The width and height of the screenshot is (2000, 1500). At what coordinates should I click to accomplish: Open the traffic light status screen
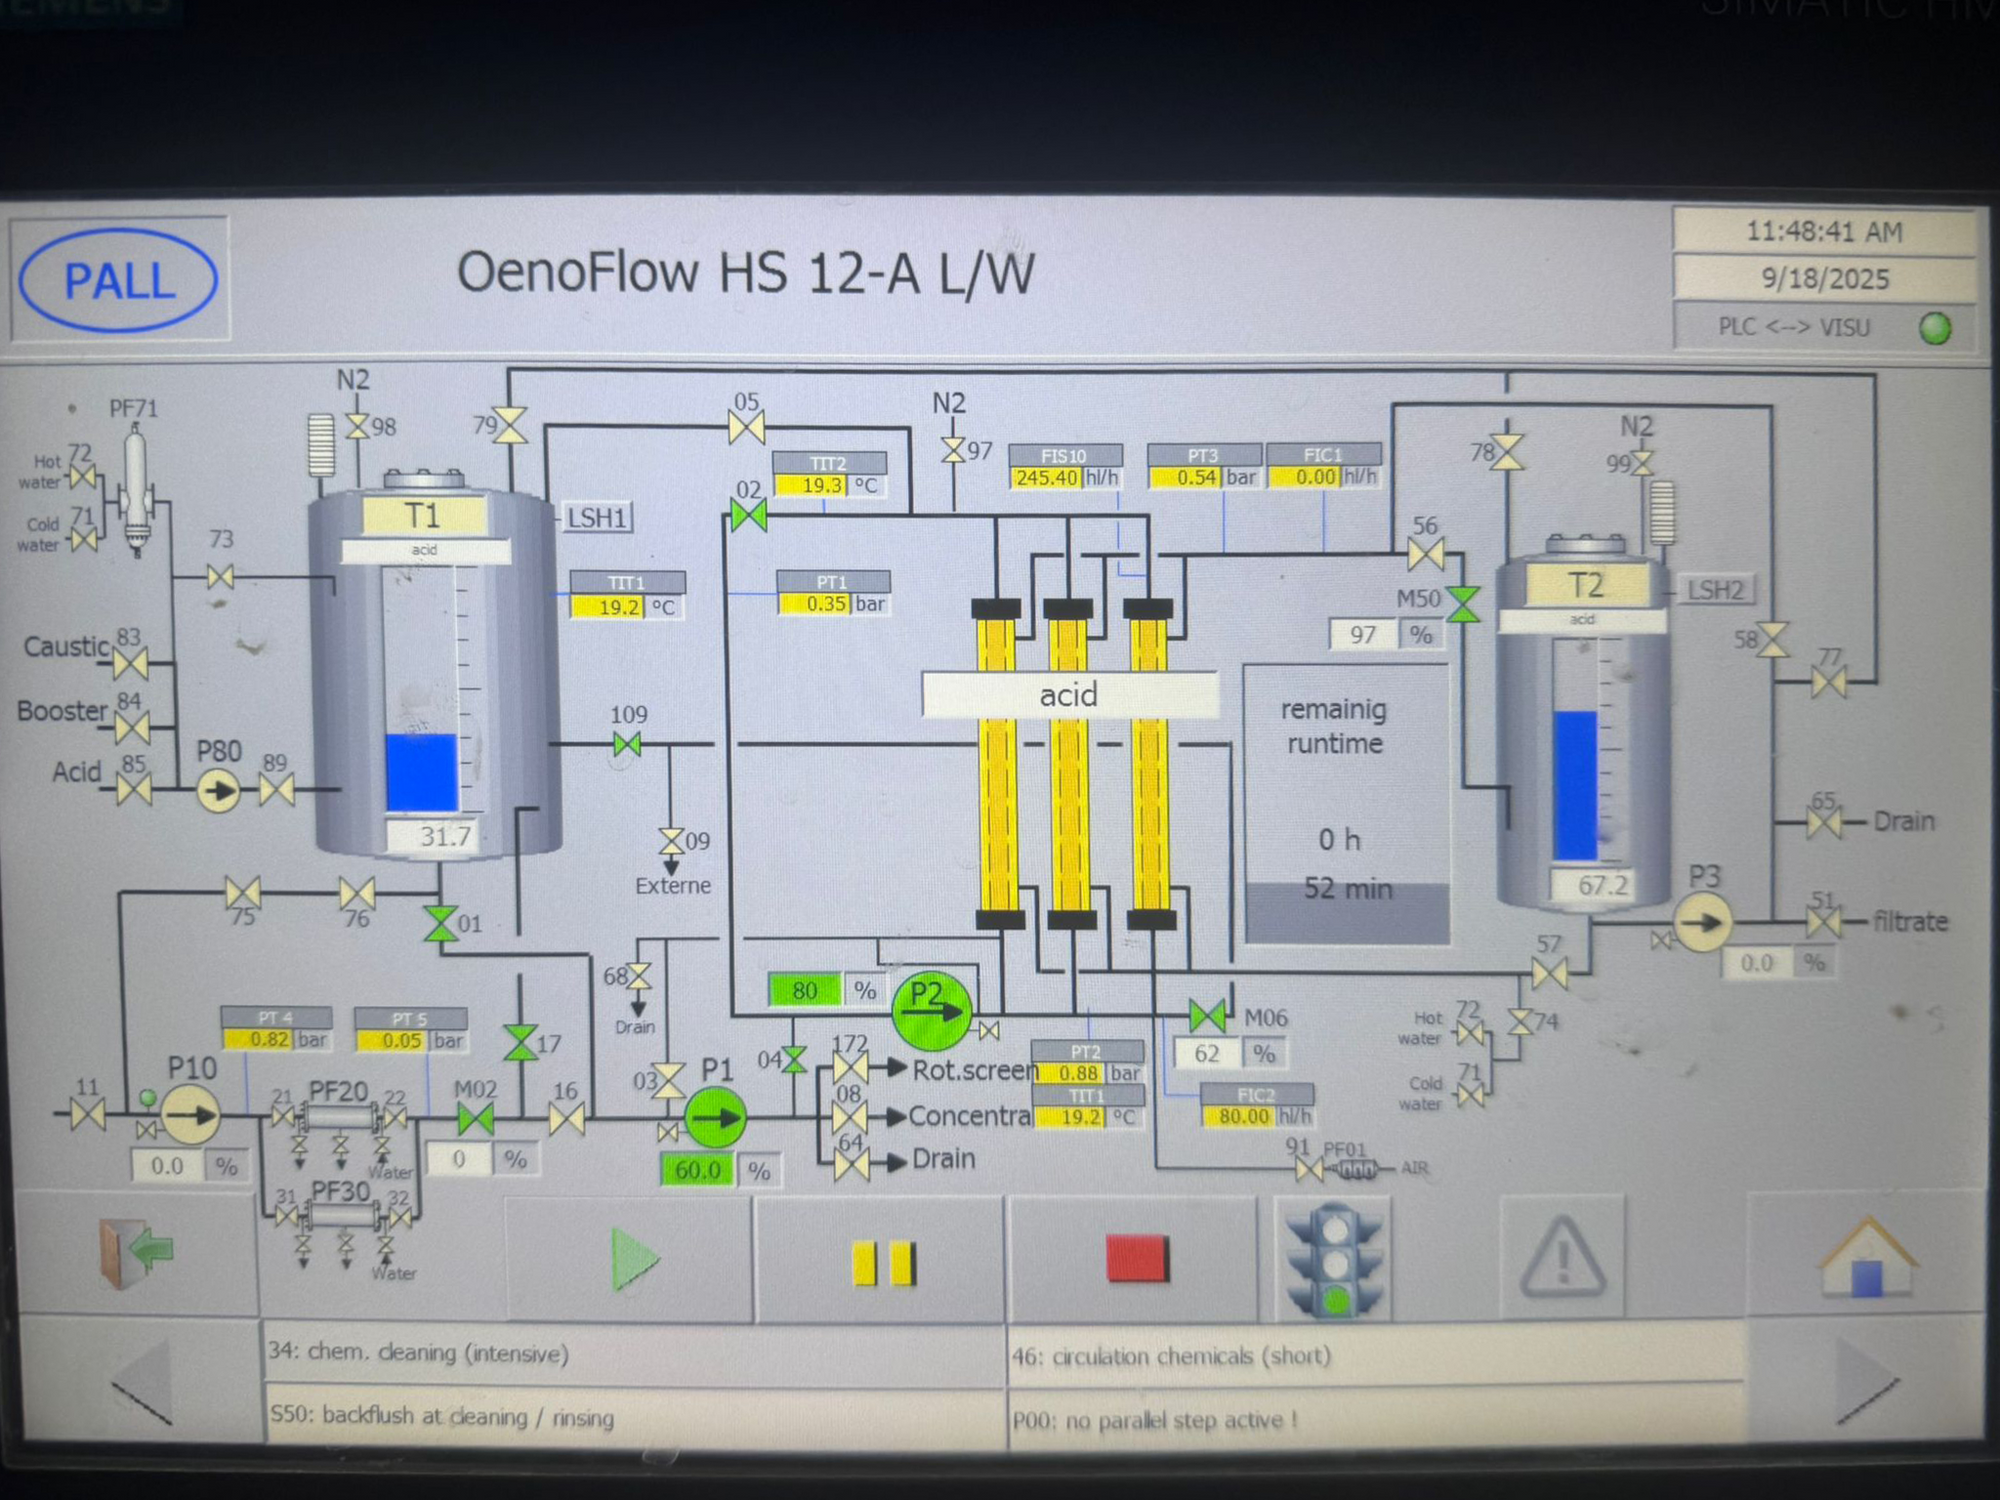1335,1260
